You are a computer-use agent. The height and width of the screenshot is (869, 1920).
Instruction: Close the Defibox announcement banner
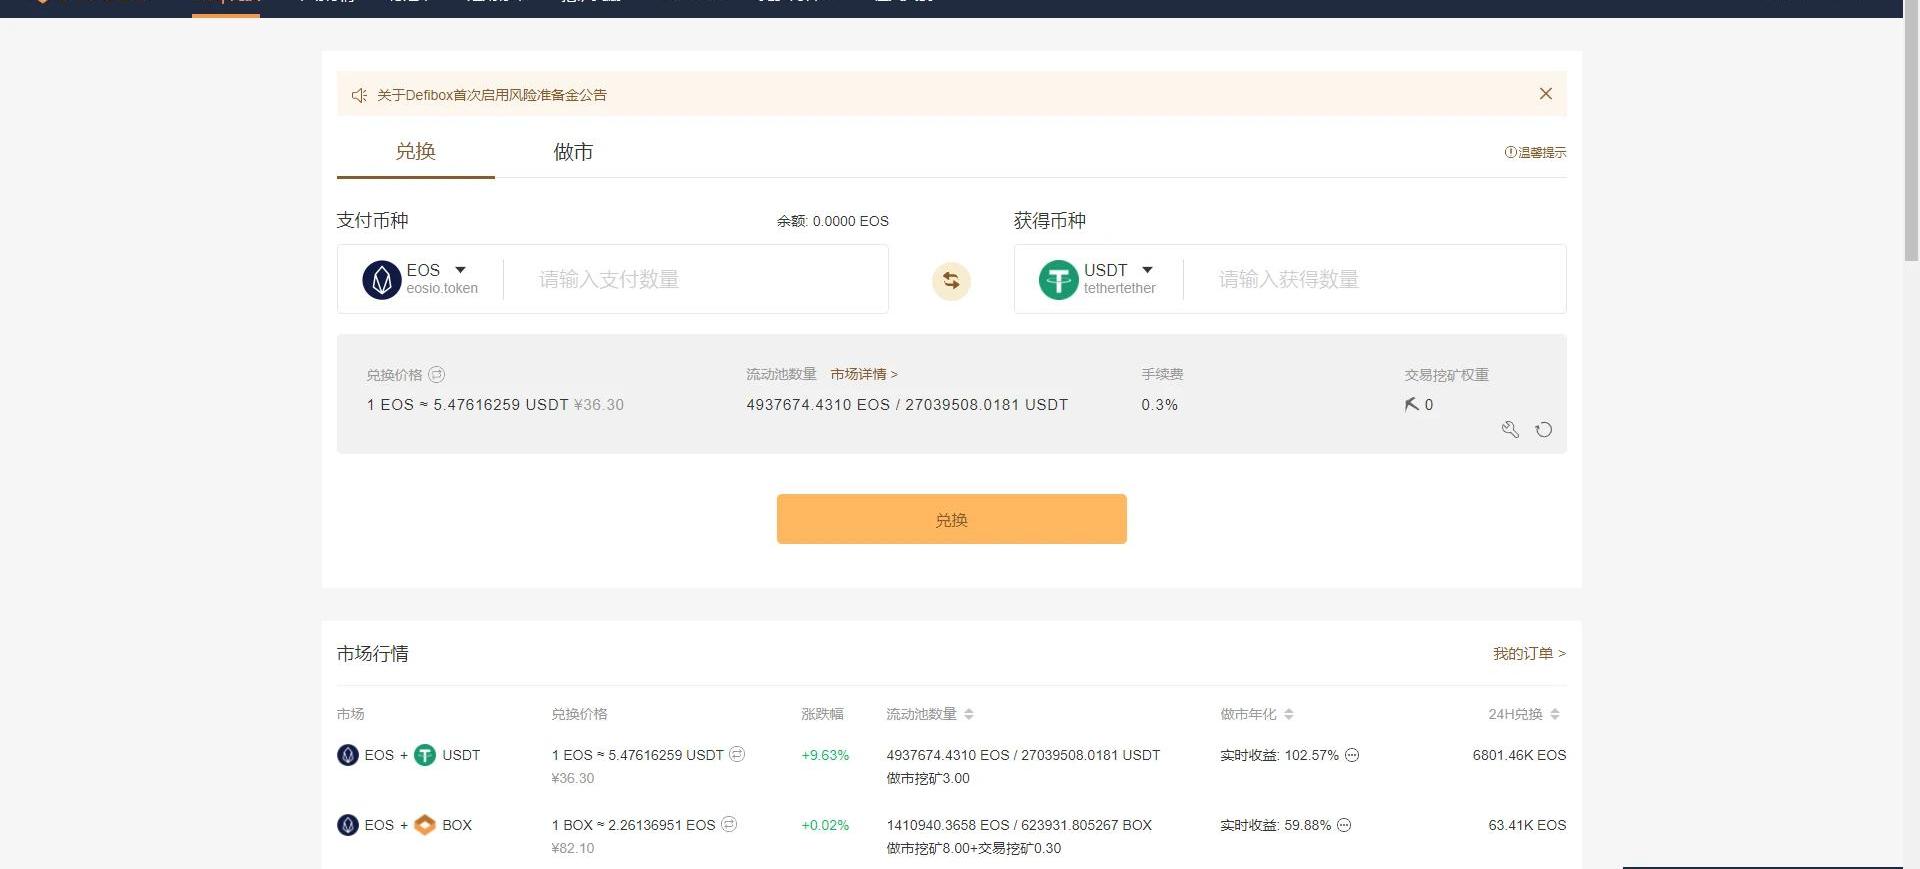coord(1545,94)
